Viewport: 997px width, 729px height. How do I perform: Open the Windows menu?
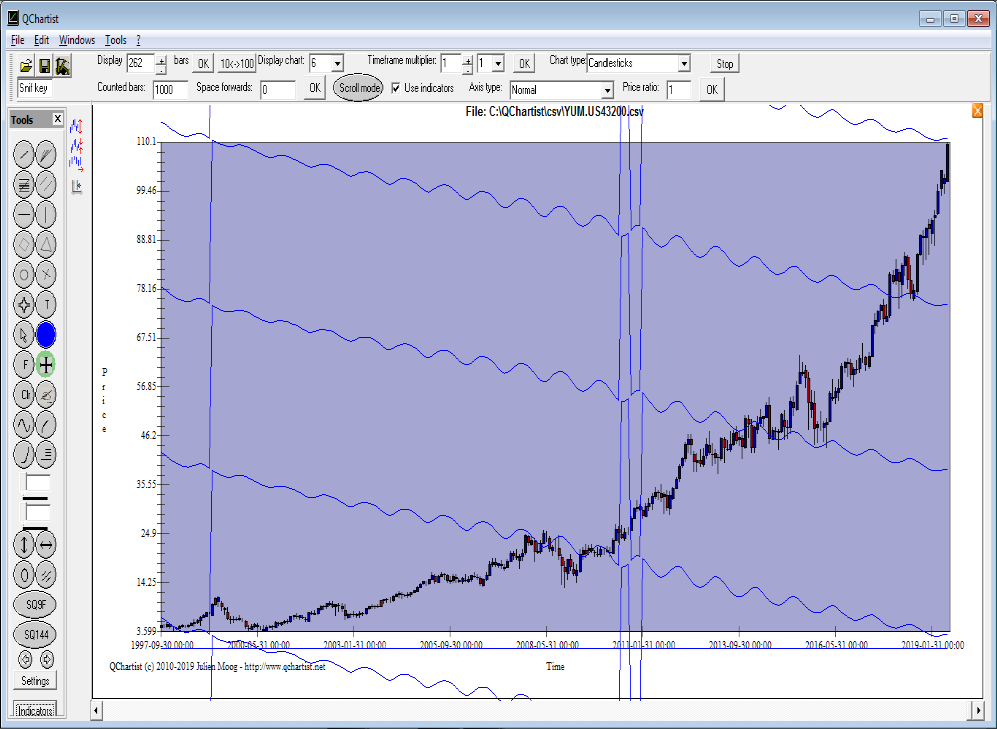[x=77, y=40]
